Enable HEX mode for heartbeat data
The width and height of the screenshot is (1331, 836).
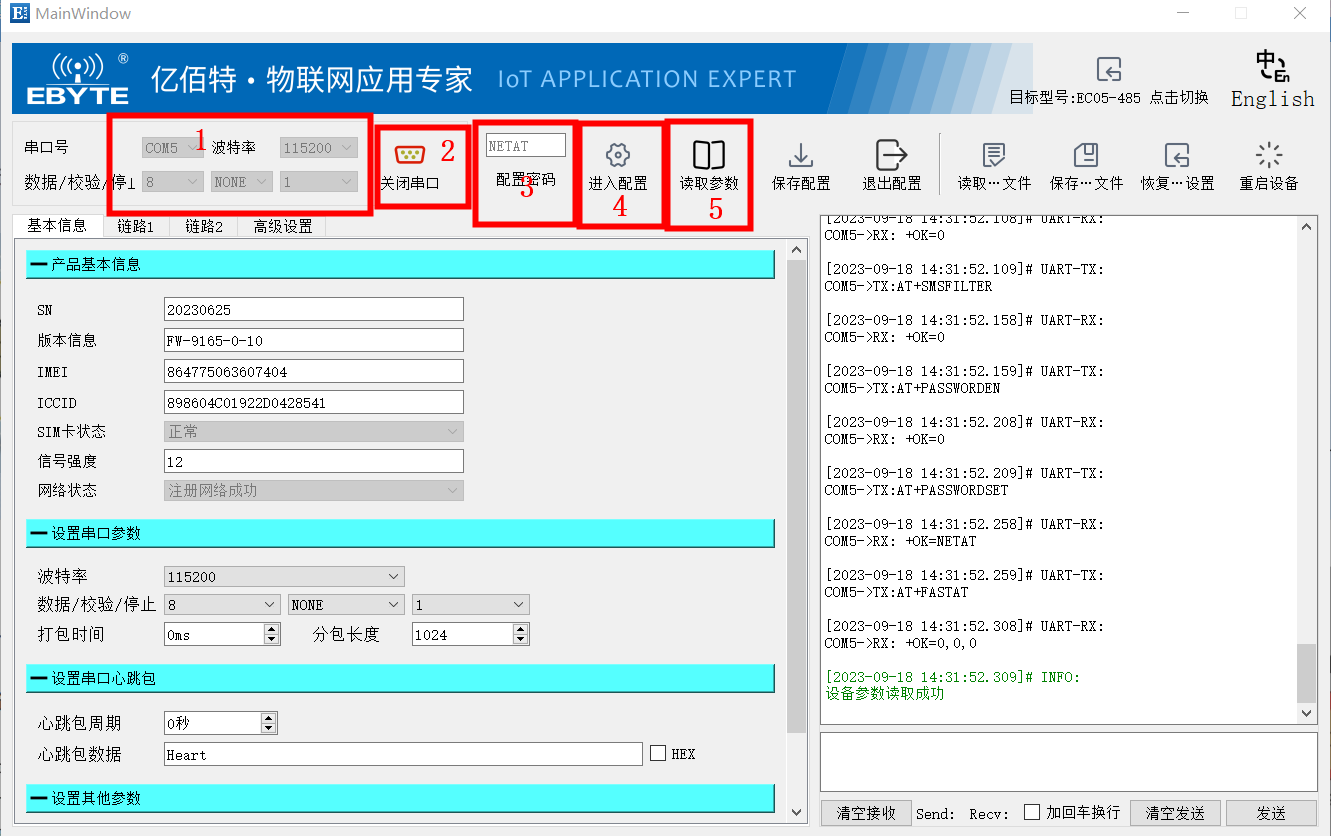point(657,753)
